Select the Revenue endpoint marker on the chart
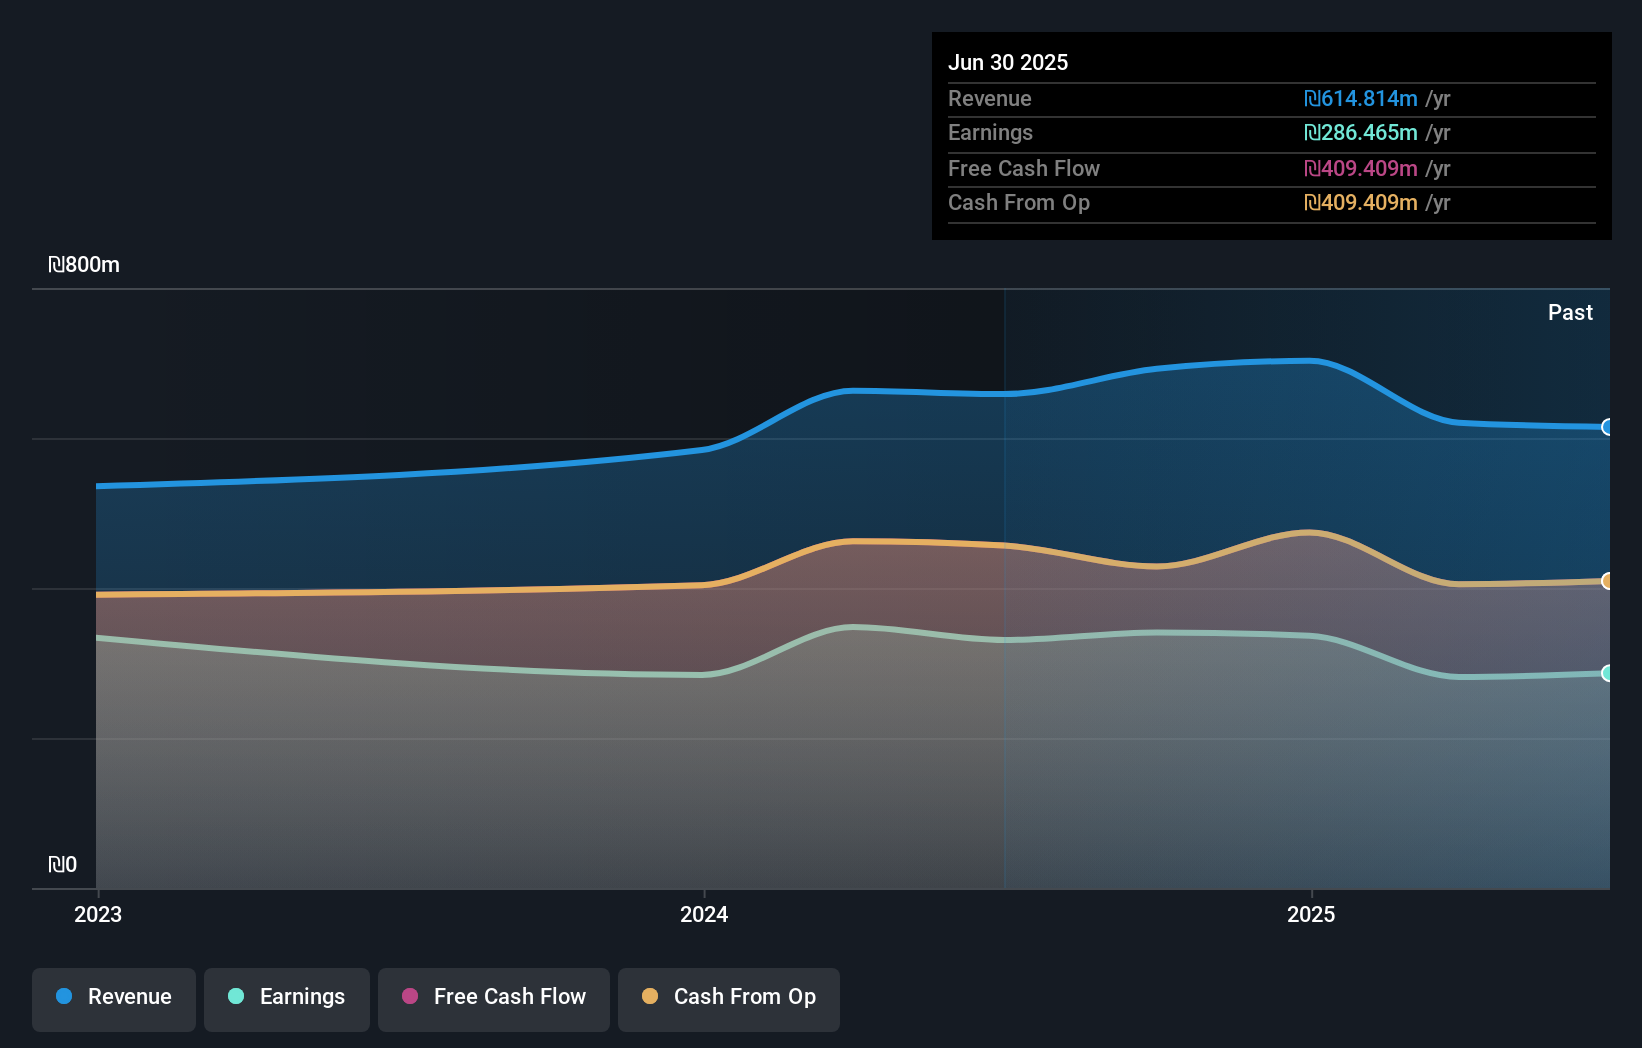 (x=1608, y=427)
